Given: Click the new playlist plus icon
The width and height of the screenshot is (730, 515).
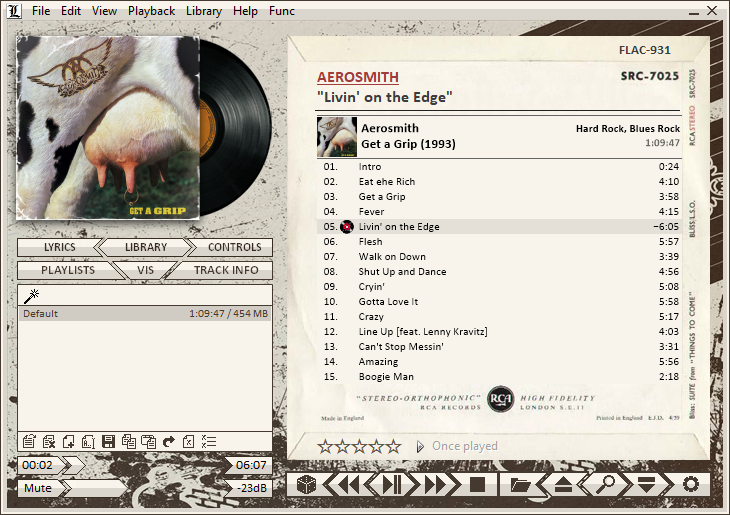Looking at the screenshot, I should click(x=68, y=441).
